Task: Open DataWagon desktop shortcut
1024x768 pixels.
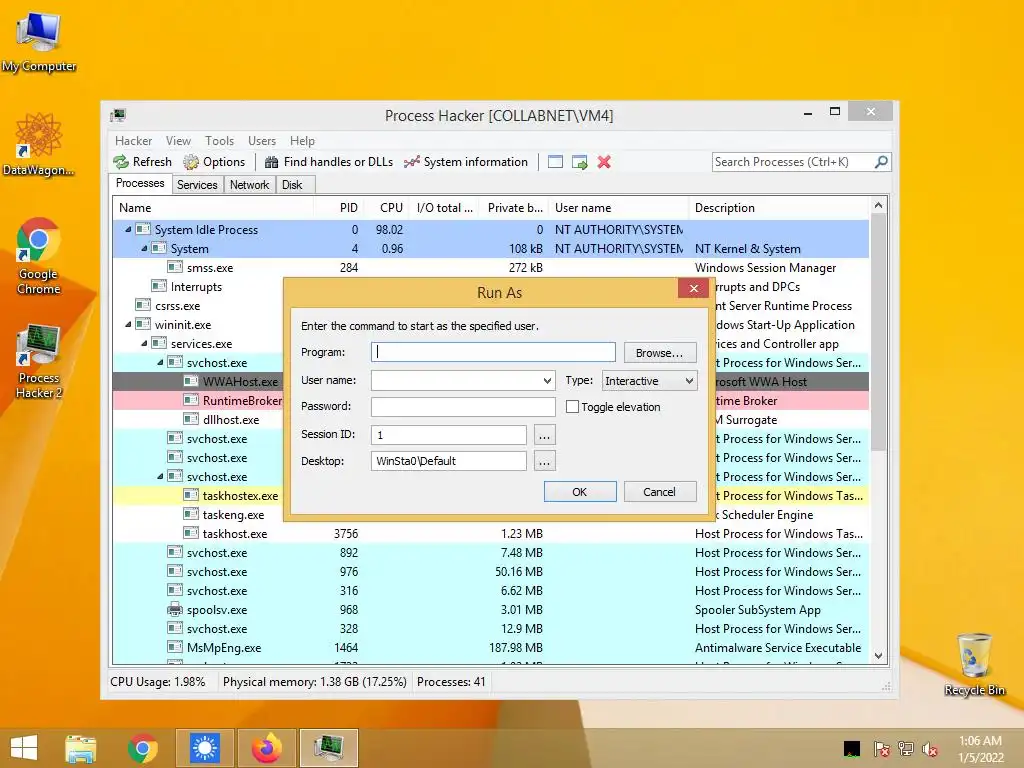Action: click(x=39, y=144)
